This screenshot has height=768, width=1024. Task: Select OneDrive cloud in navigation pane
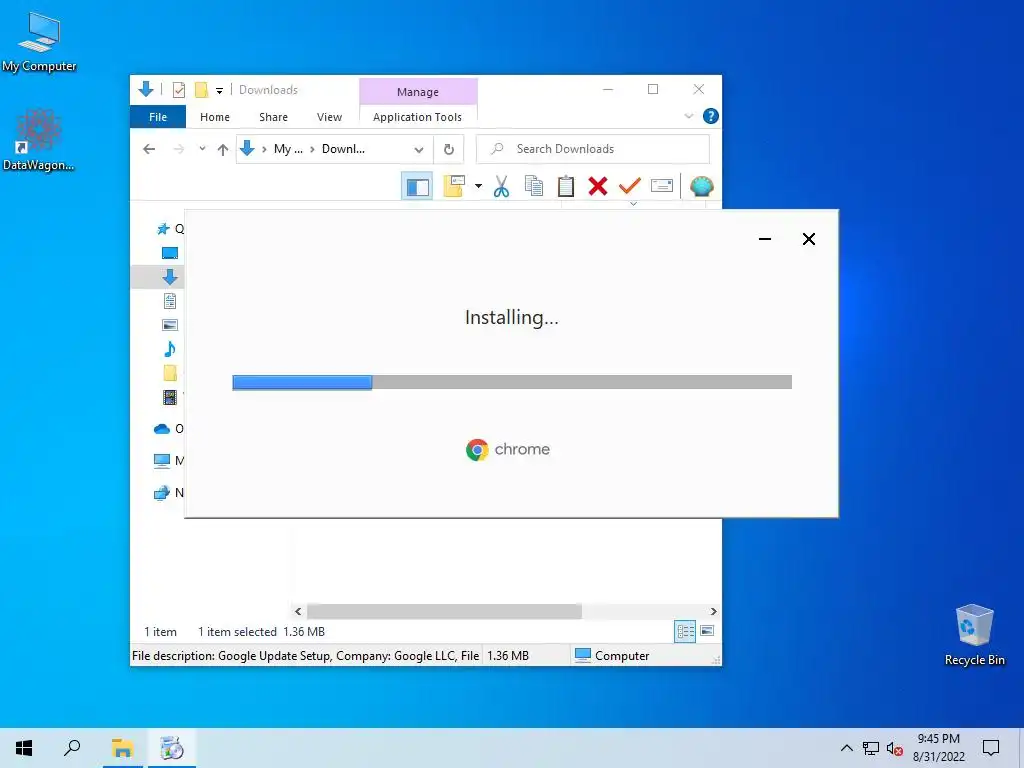162,429
